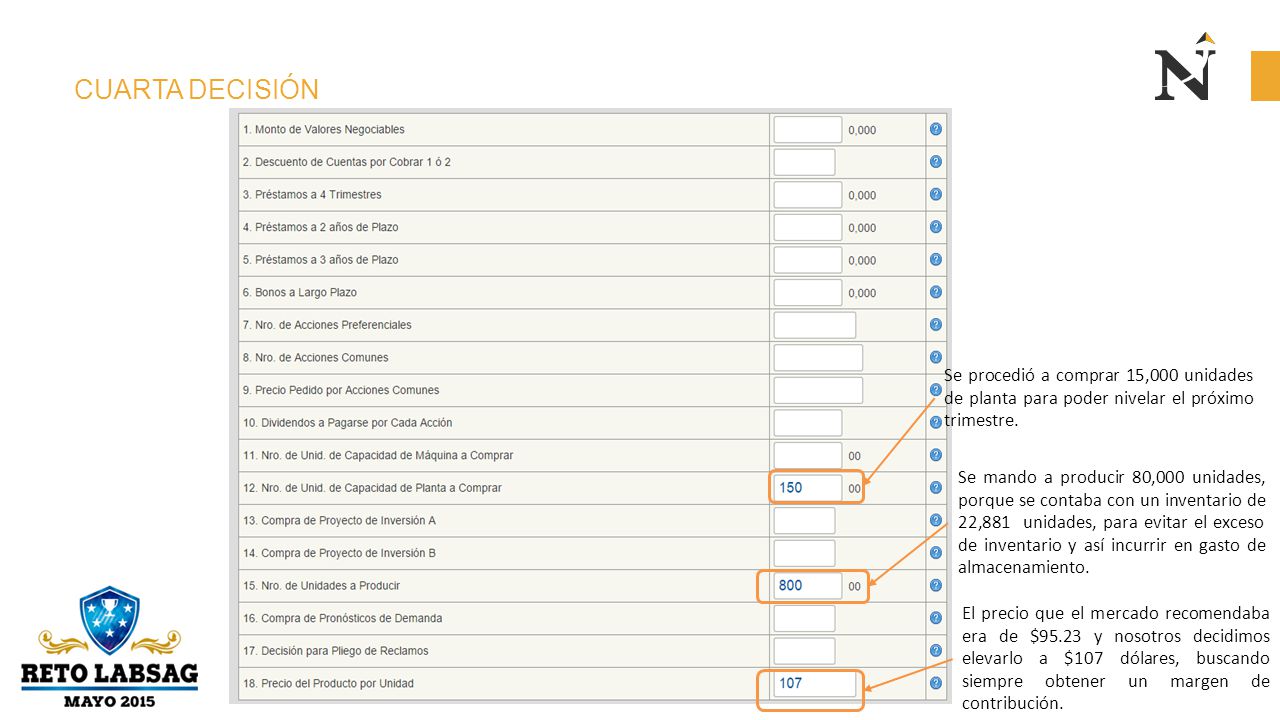The width and height of the screenshot is (1280, 720).
Task: Select the Dividendos a Pagarse por Cada Acción field
Action: (x=808, y=423)
